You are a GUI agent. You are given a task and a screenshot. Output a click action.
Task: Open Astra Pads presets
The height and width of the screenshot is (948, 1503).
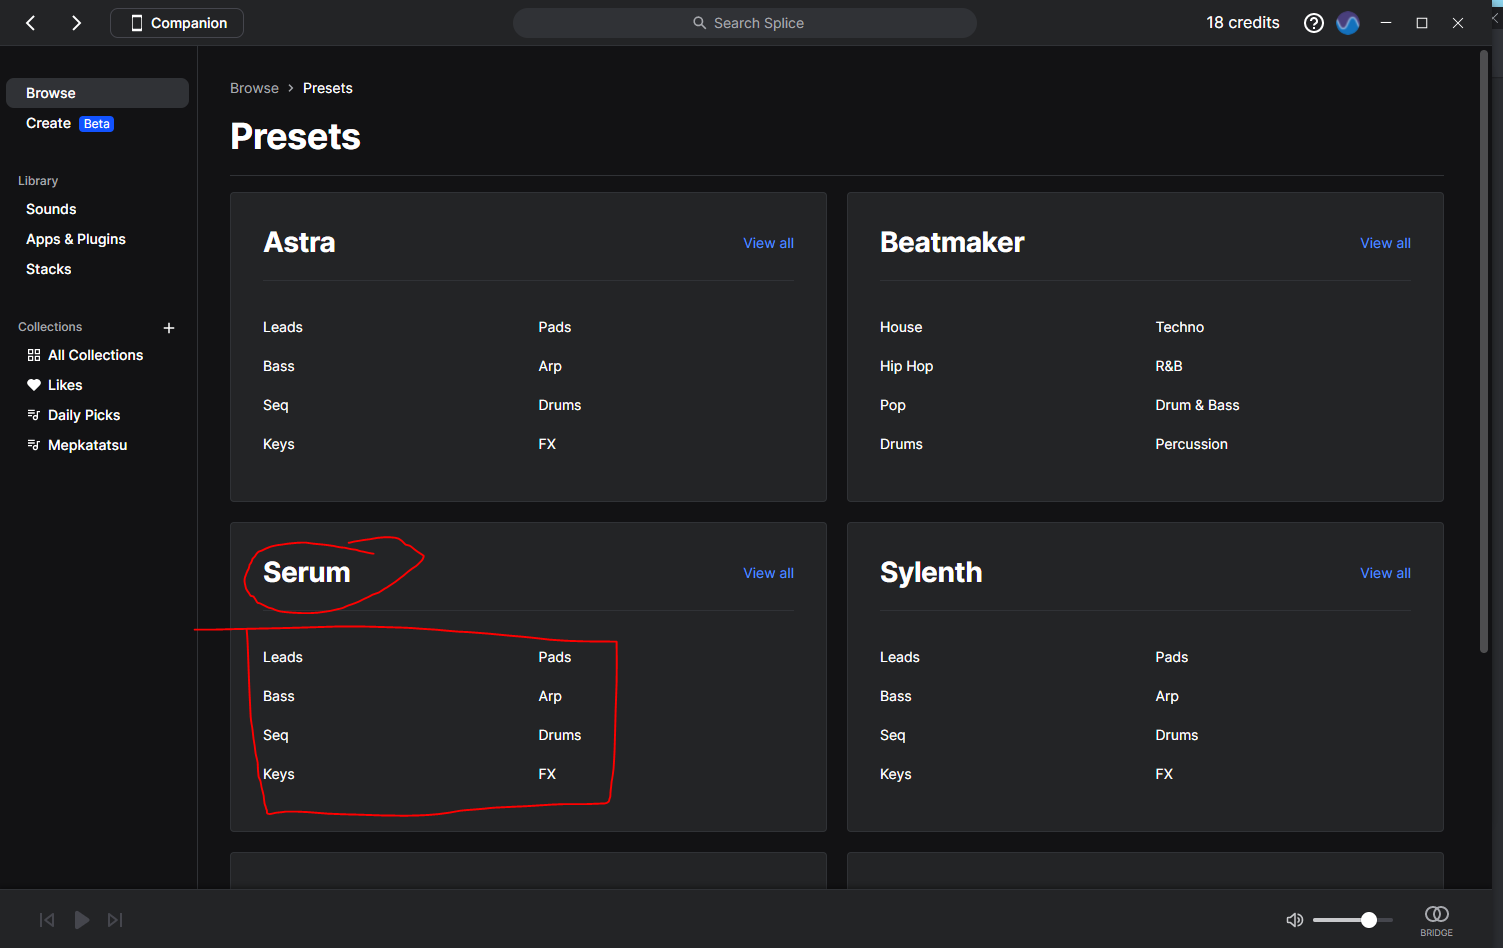555,327
